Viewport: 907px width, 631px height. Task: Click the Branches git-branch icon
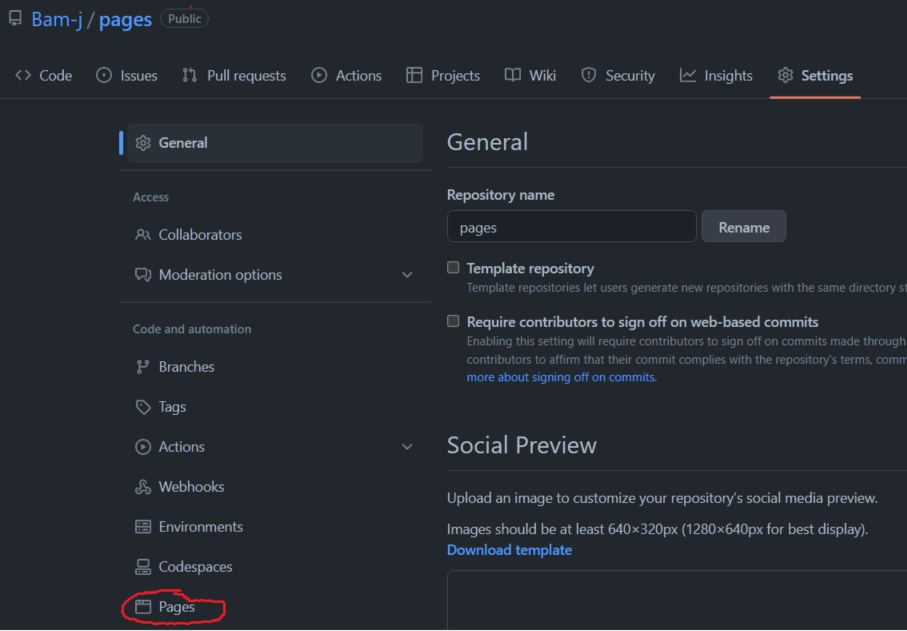tap(142, 367)
